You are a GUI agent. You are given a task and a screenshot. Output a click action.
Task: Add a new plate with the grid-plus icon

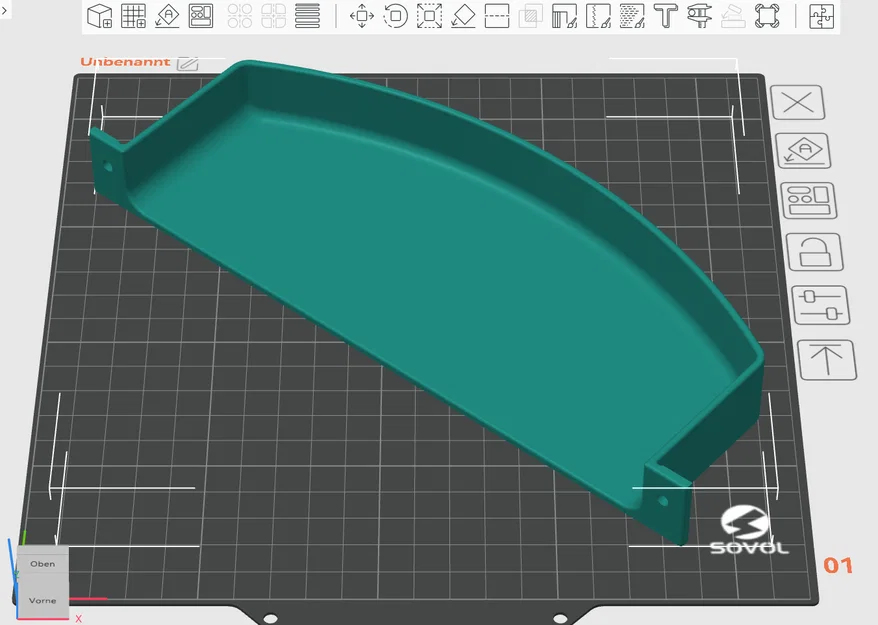(133, 16)
